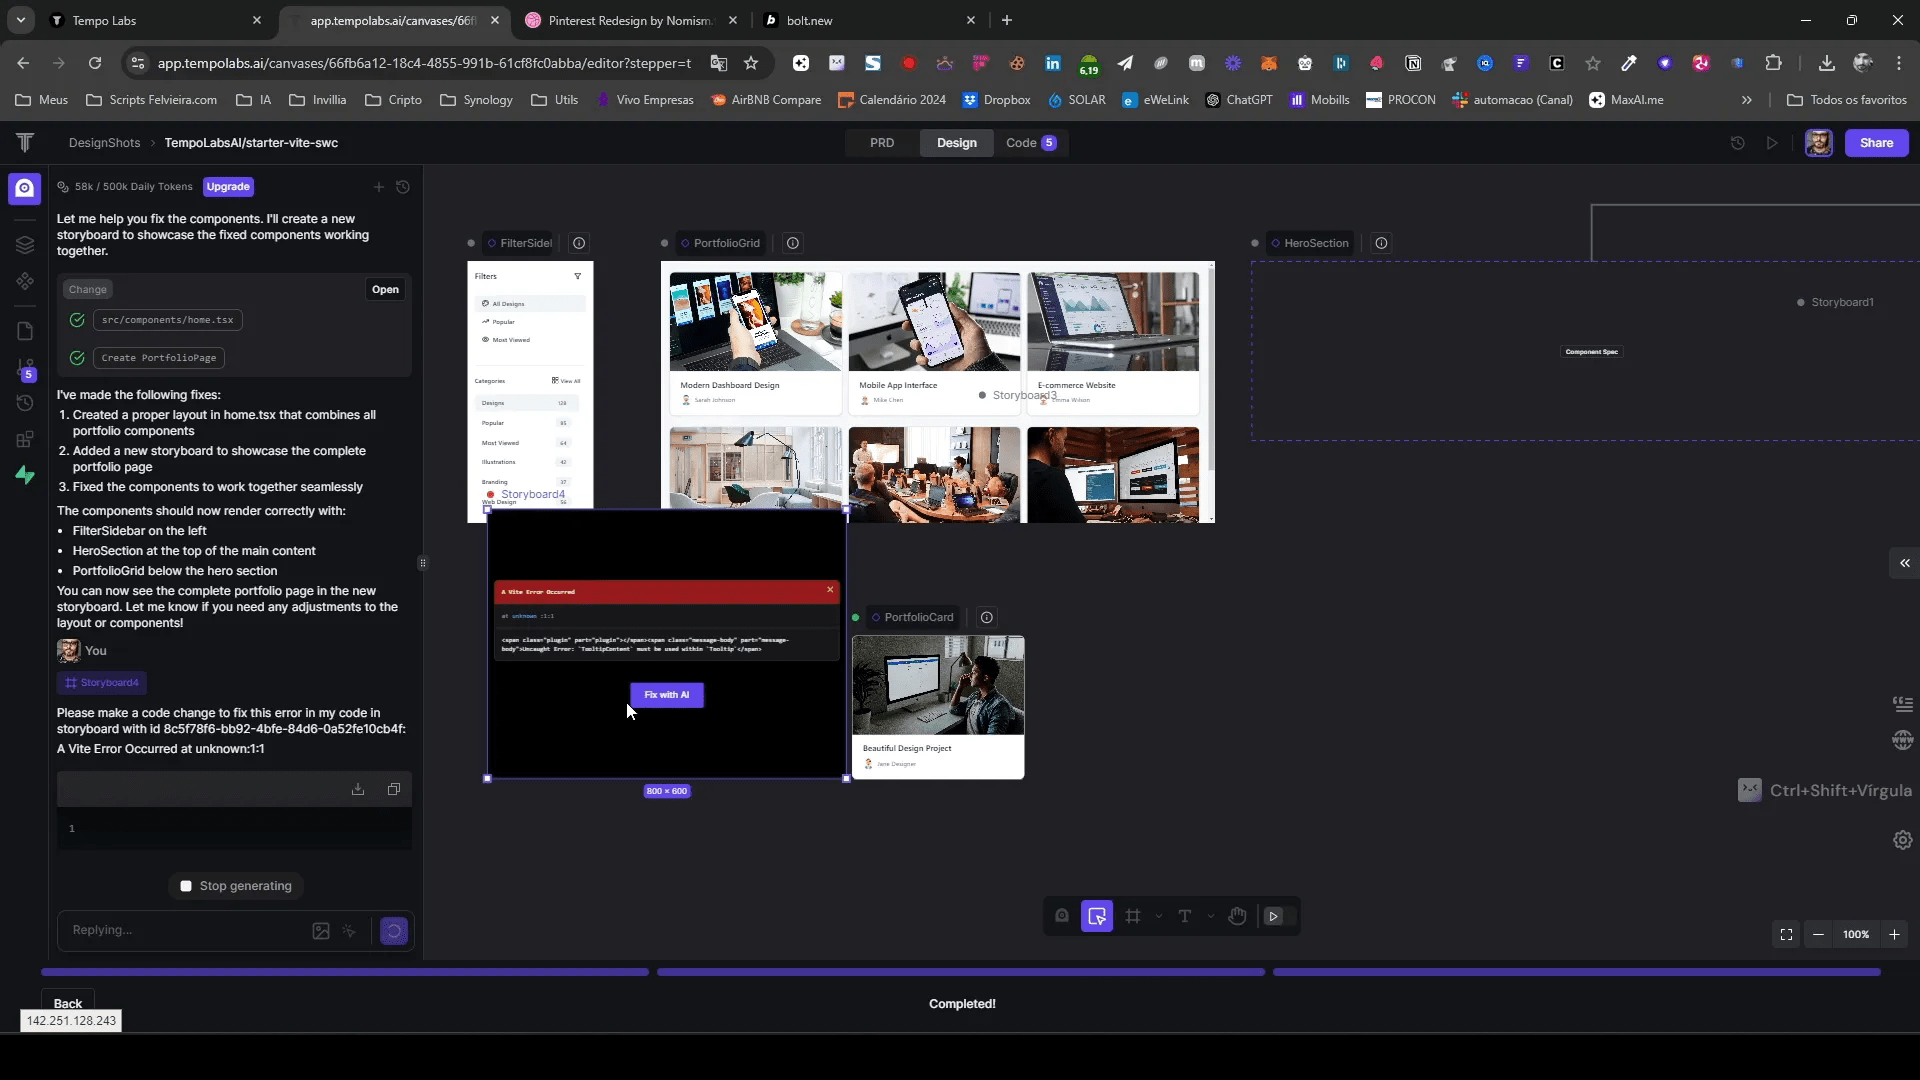Zoom out with minus button
Screen dimensions: 1920x1080
coord(1819,934)
